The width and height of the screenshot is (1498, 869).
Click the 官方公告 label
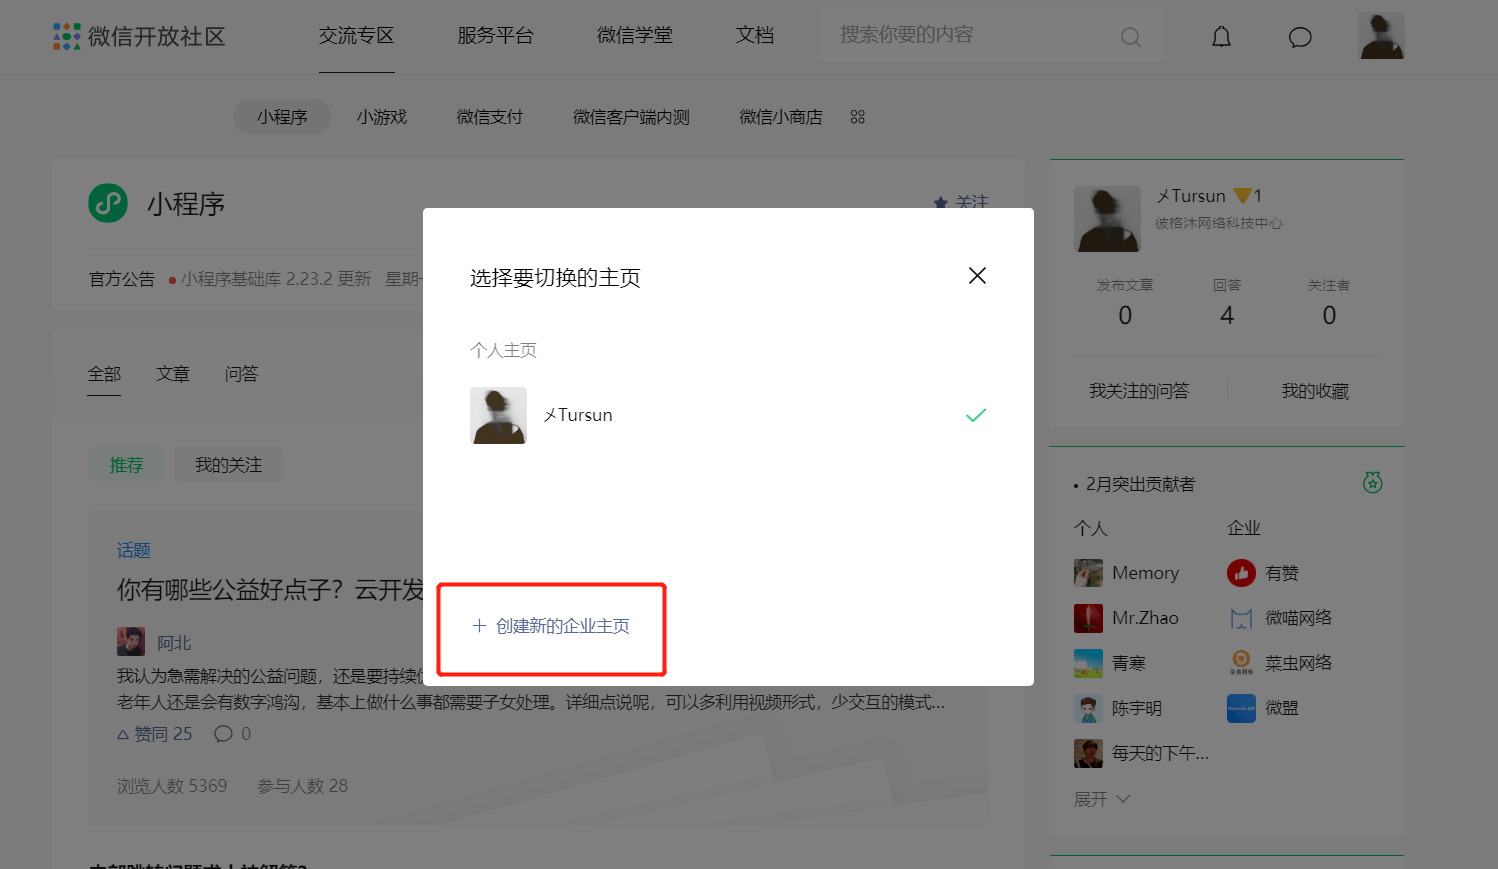tap(122, 279)
